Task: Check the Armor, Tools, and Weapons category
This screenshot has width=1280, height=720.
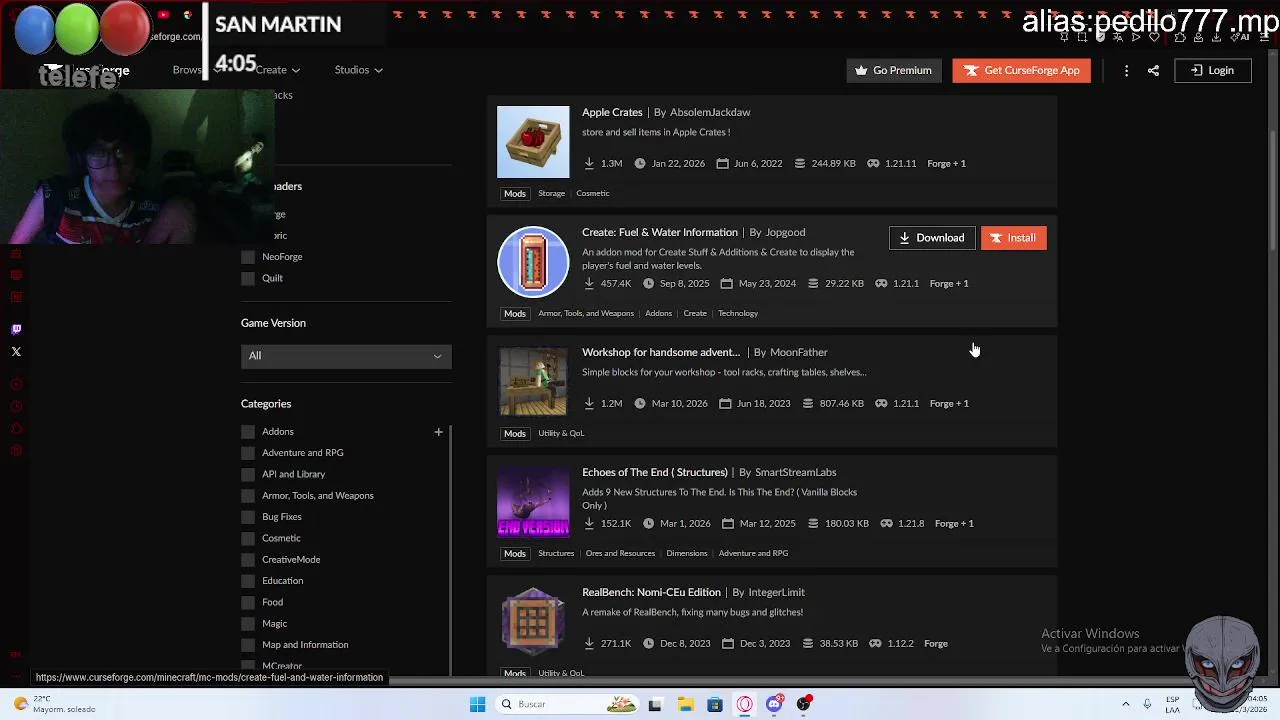Action: tap(248, 496)
